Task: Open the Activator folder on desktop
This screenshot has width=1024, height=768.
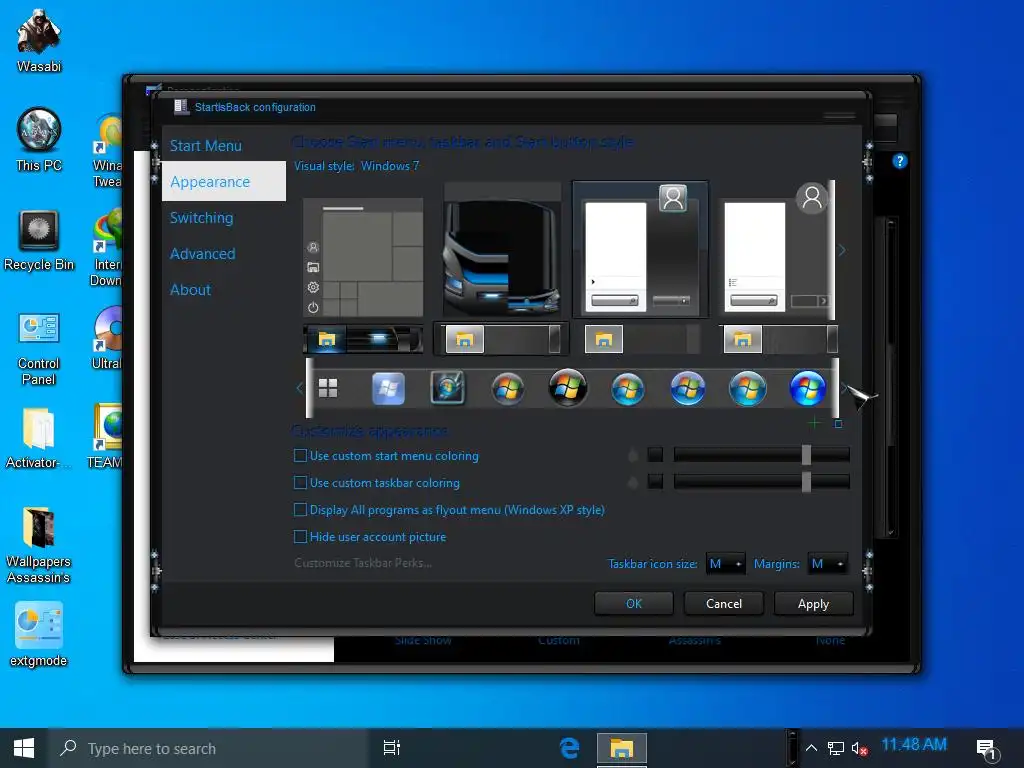Action: click(39, 438)
